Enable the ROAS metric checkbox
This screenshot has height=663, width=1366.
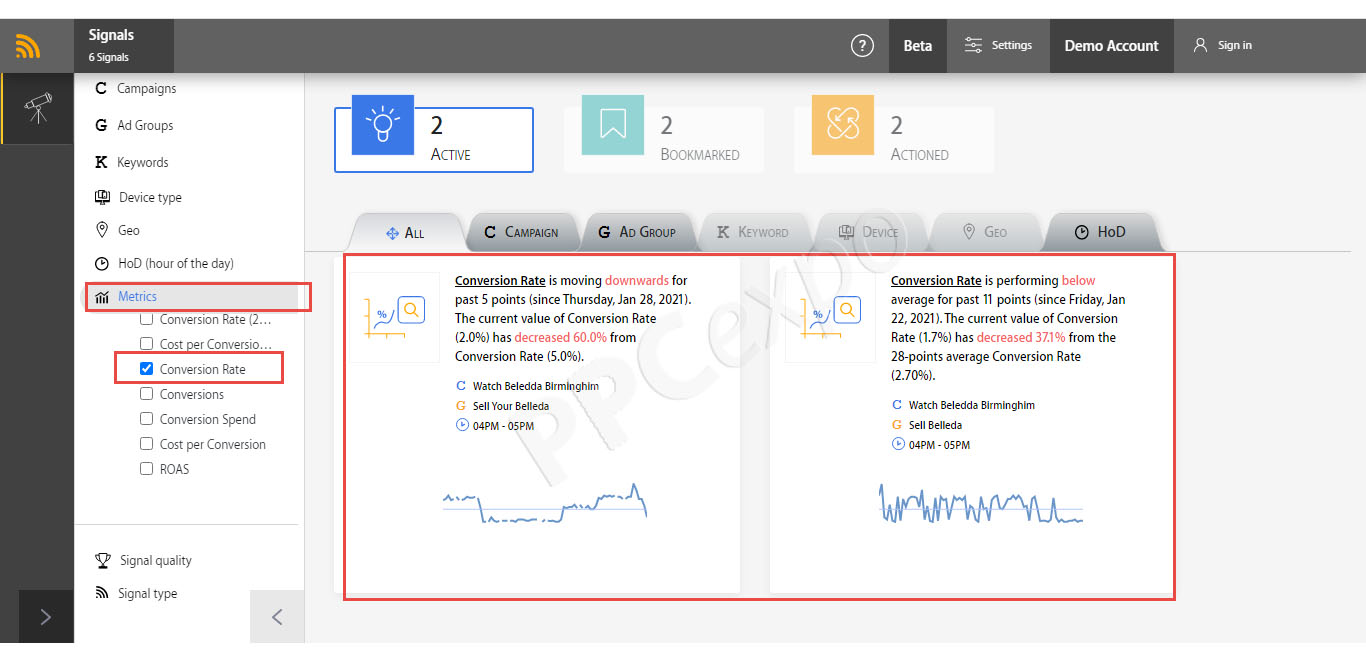pos(146,469)
